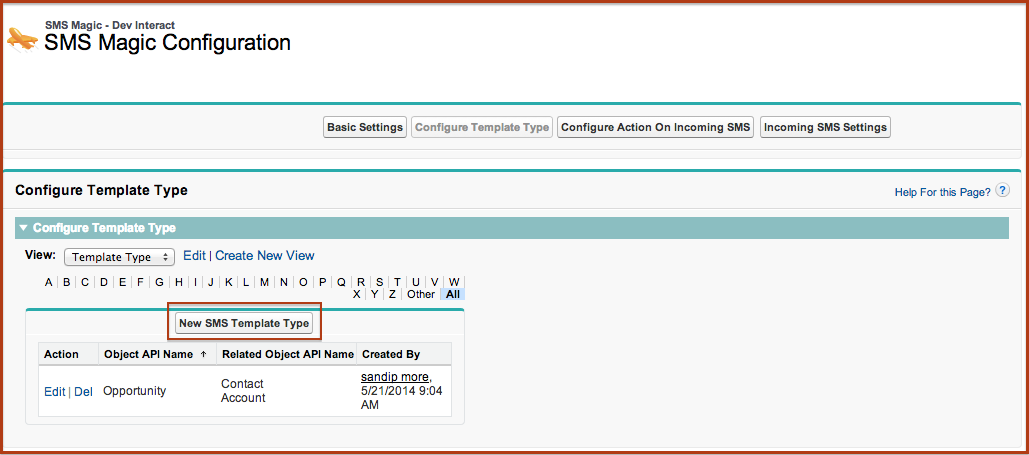
Task: Edit the Opportunity template type row
Action: coord(54,391)
